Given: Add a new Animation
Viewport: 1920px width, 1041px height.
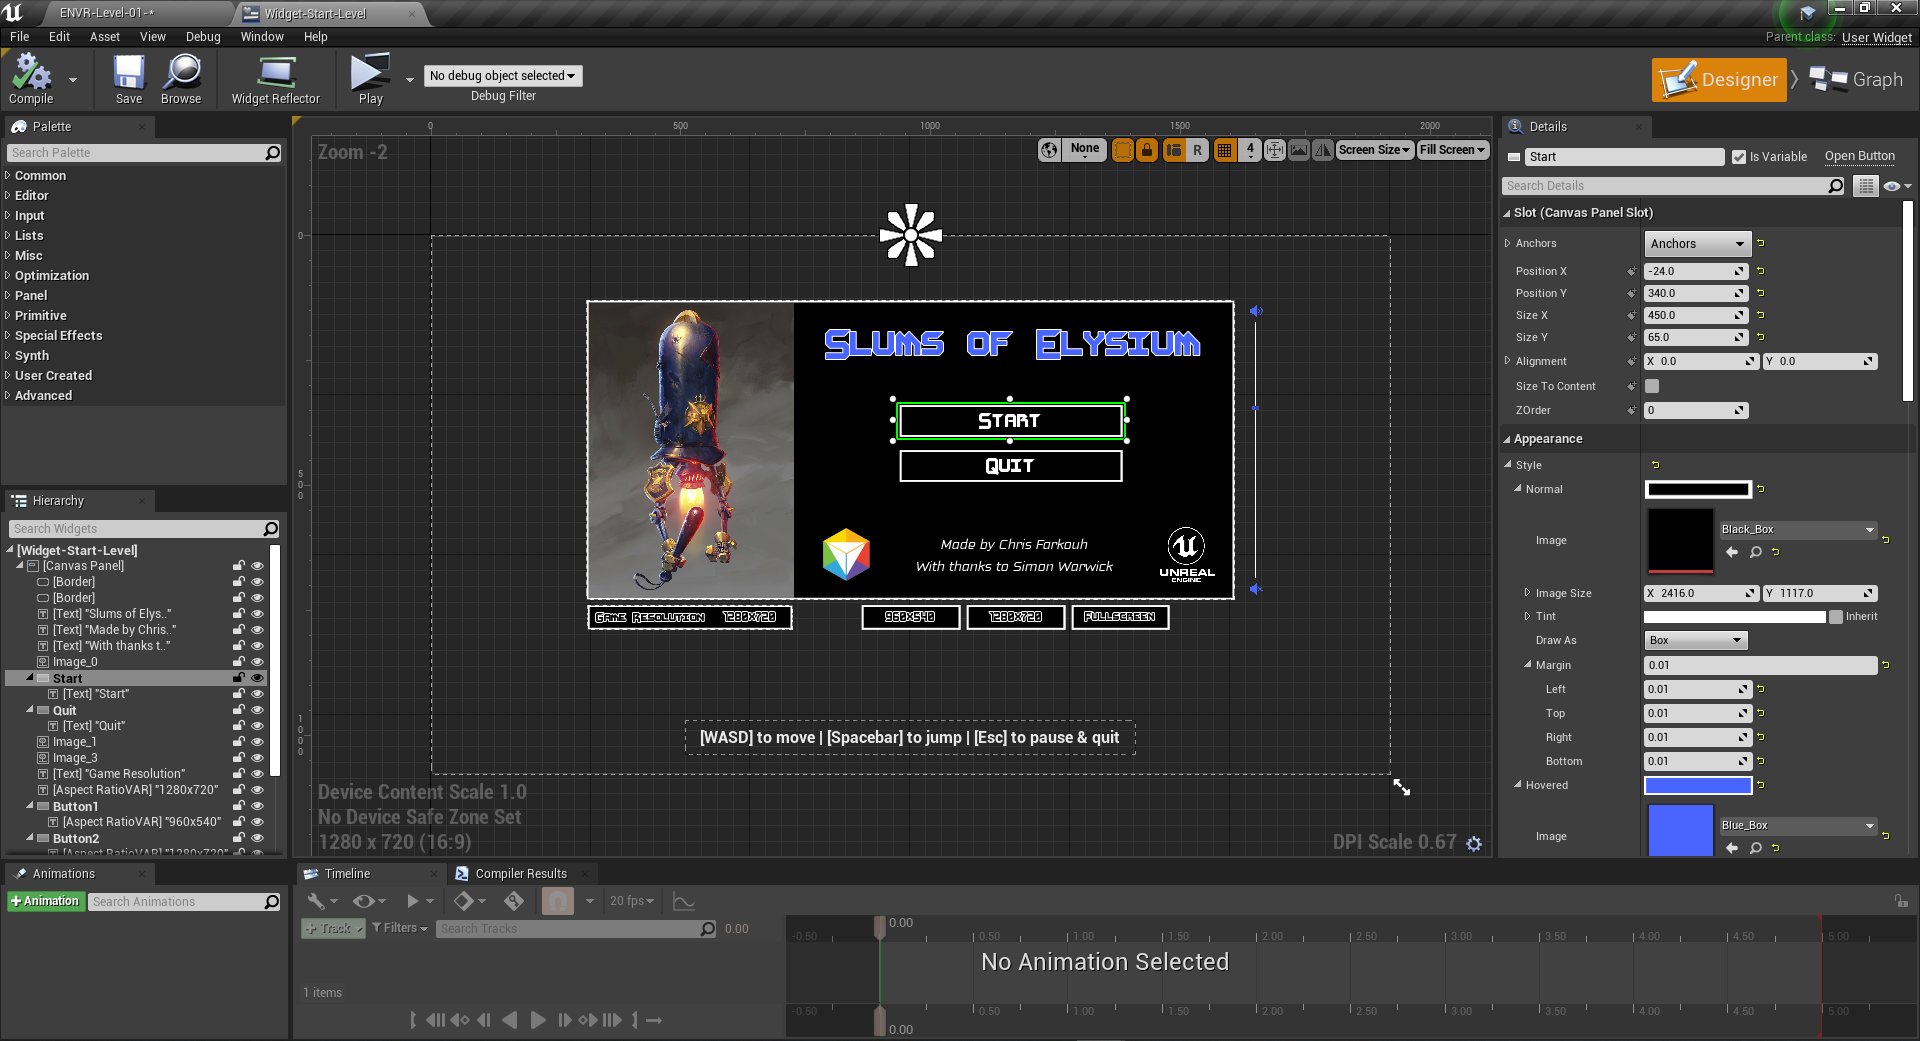Looking at the screenshot, I should pyautogui.click(x=45, y=902).
